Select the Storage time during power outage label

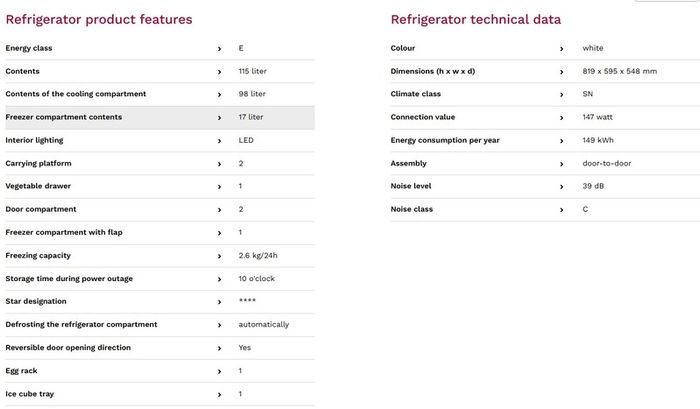(x=69, y=279)
